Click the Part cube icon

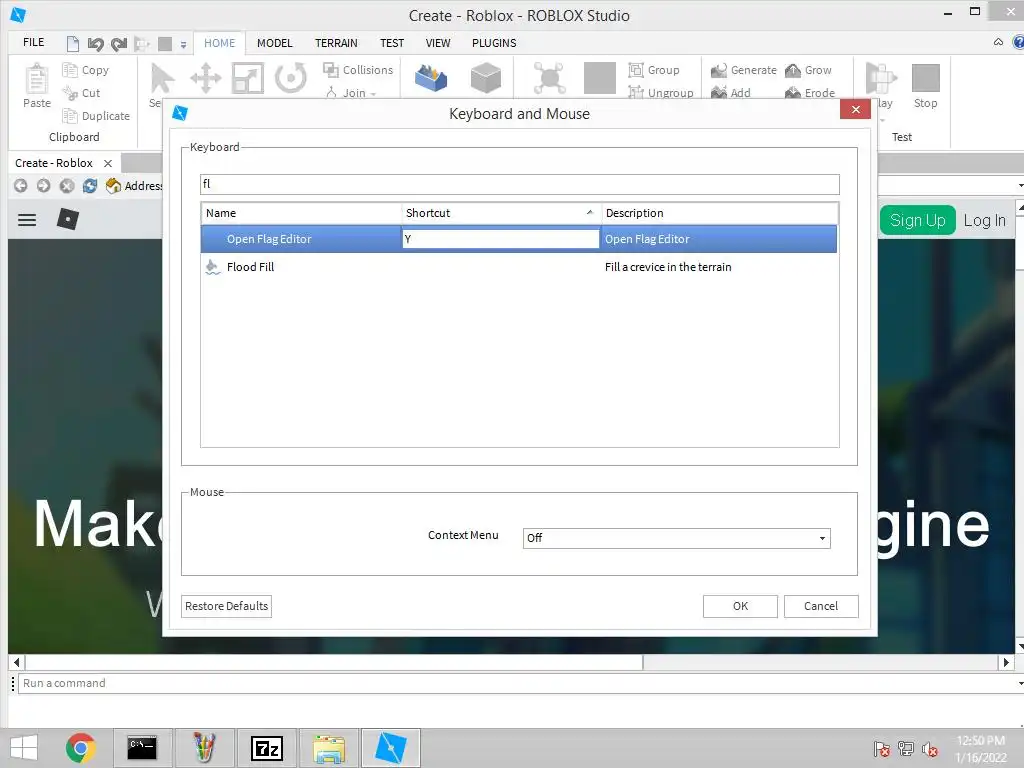click(x=486, y=78)
